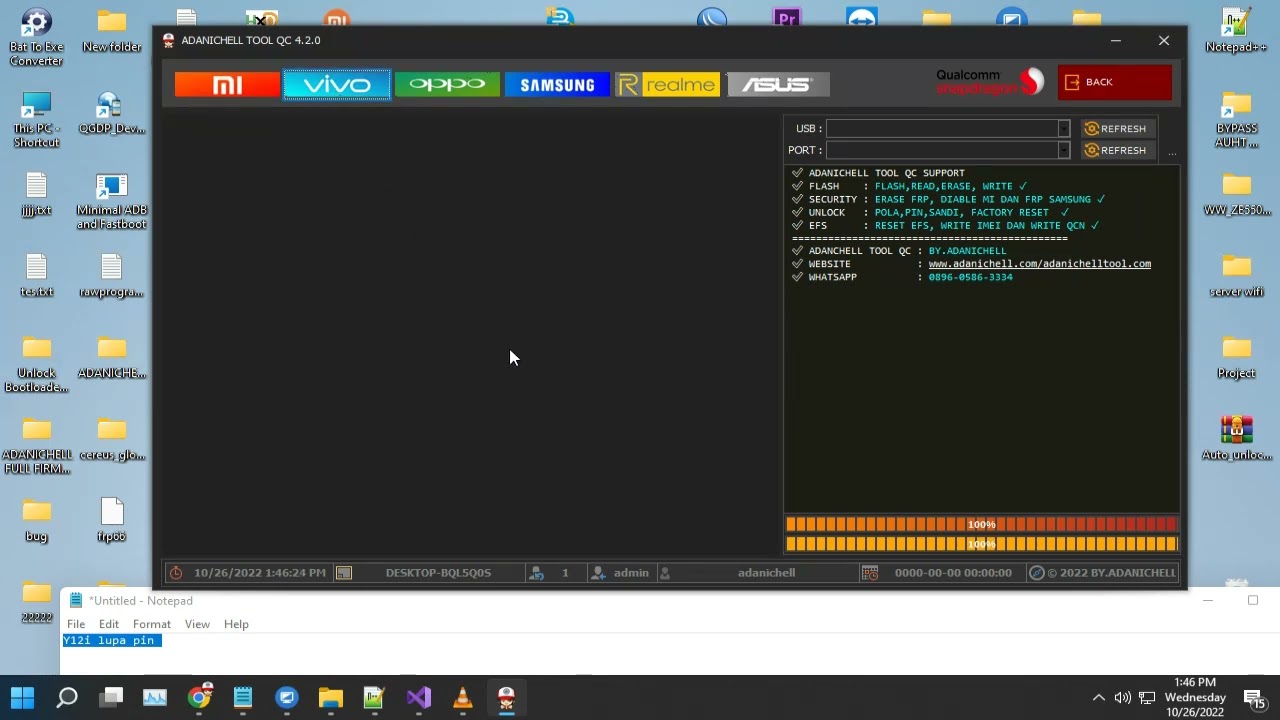Select the tes.txt desktop file
The width and height of the screenshot is (1280, 720).
click(x=36, y=276)
